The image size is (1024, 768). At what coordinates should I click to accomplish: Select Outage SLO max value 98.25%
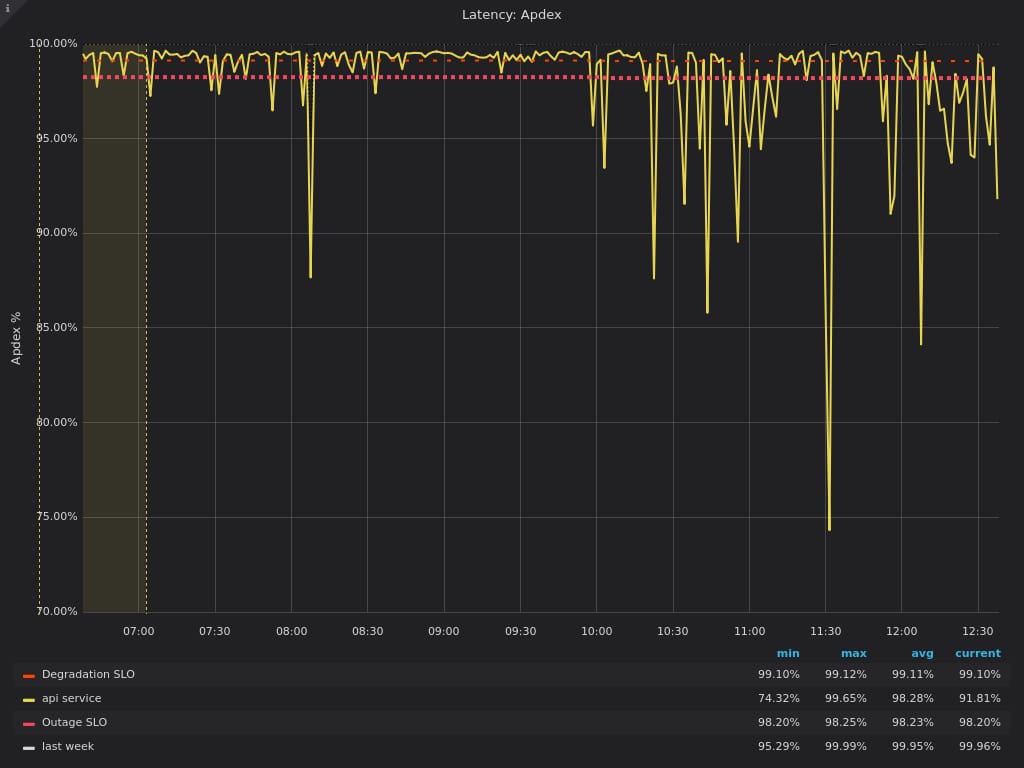tap(846, 722)
